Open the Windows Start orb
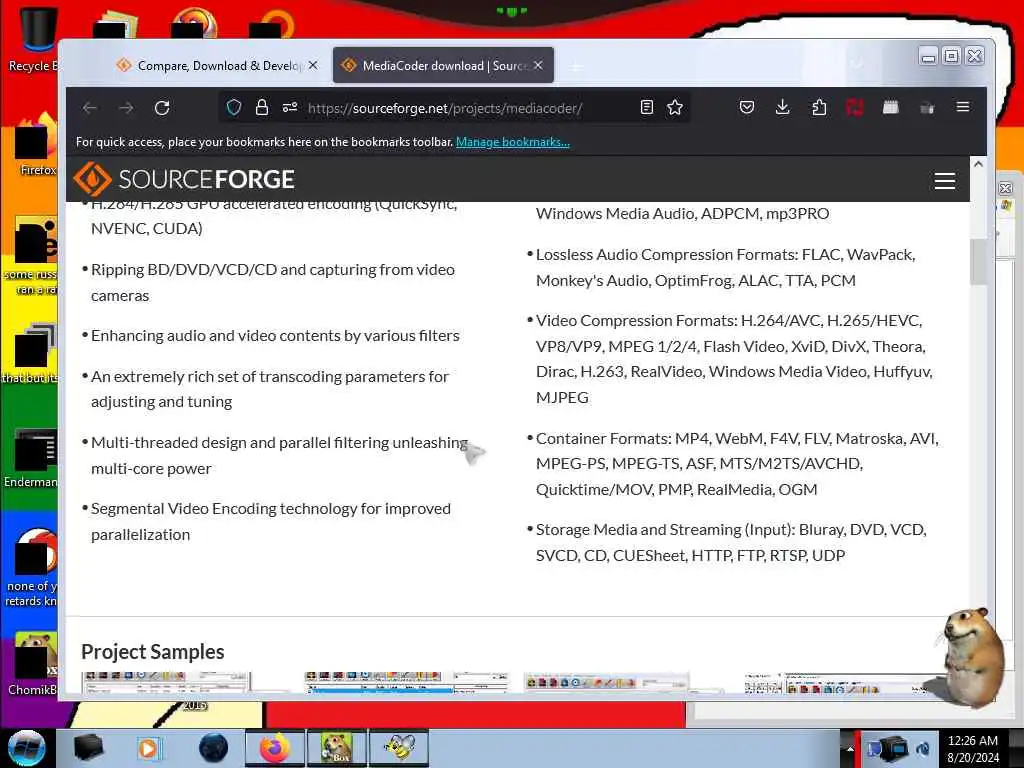1024x768 pixels. point(26,748)
